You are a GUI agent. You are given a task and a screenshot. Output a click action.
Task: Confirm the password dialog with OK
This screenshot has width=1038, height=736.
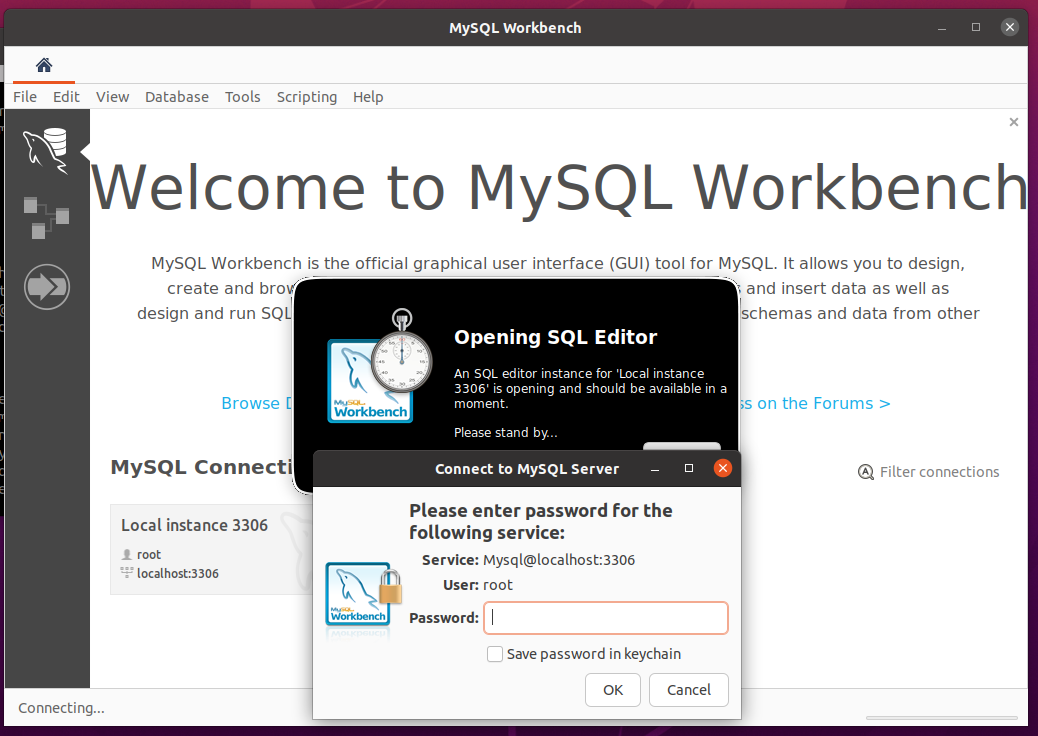point(612,690)
